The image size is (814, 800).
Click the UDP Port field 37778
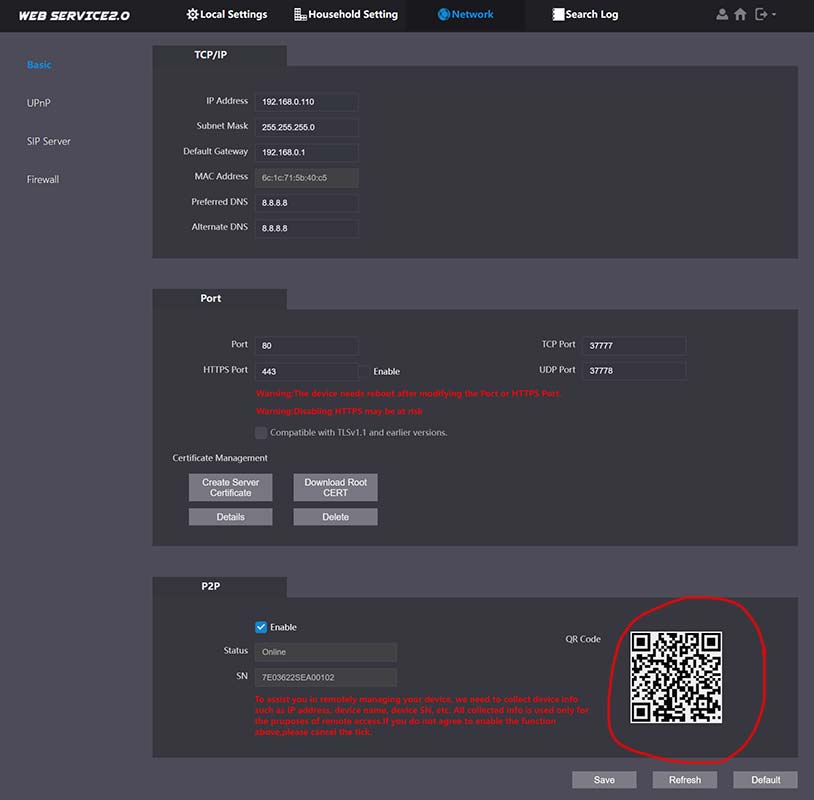point(634,370)
